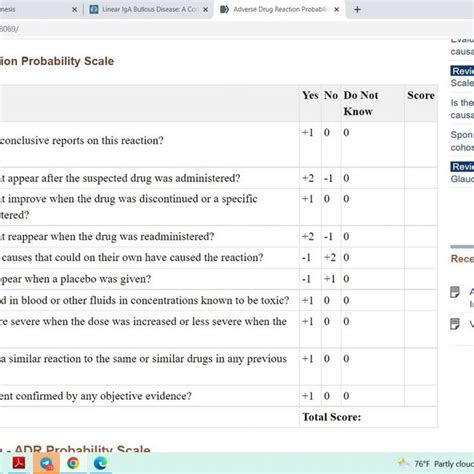Click +1 in the drug discontinued row
Screen dimensions: 474x474
point(308,199)
